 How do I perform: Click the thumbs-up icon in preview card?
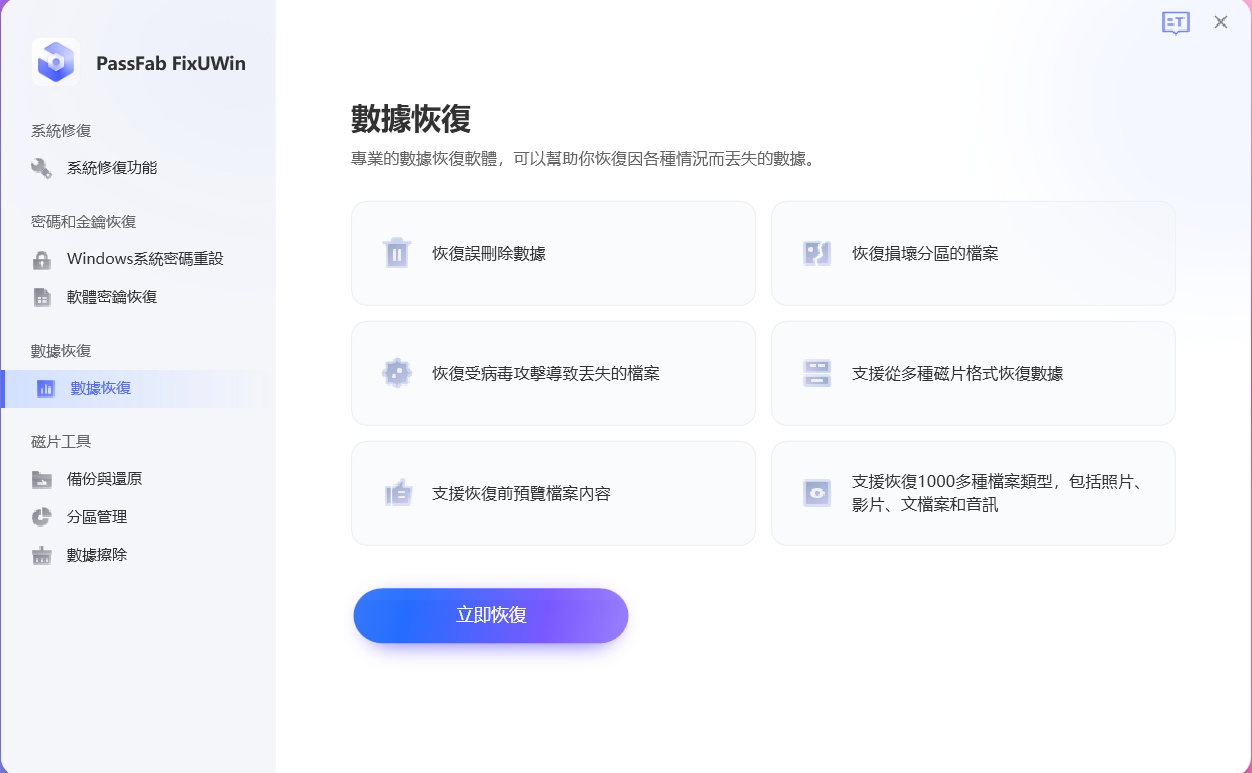pyautogui.click(x=398, y=493)
